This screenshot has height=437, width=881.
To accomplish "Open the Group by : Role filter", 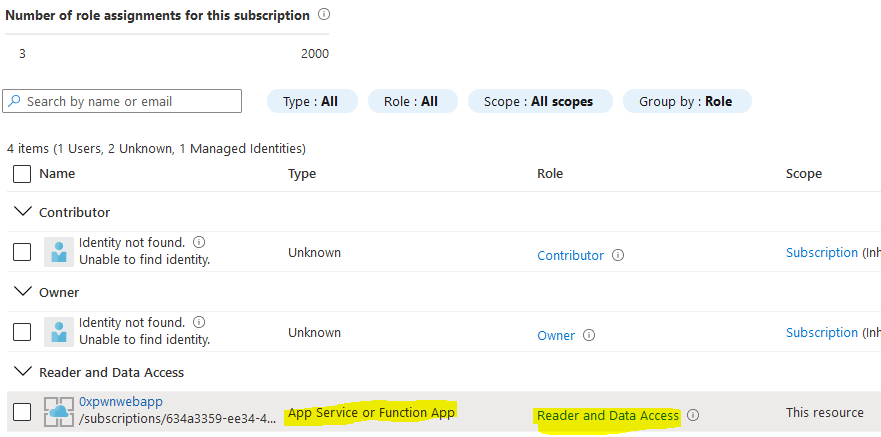I will point(687,101).
